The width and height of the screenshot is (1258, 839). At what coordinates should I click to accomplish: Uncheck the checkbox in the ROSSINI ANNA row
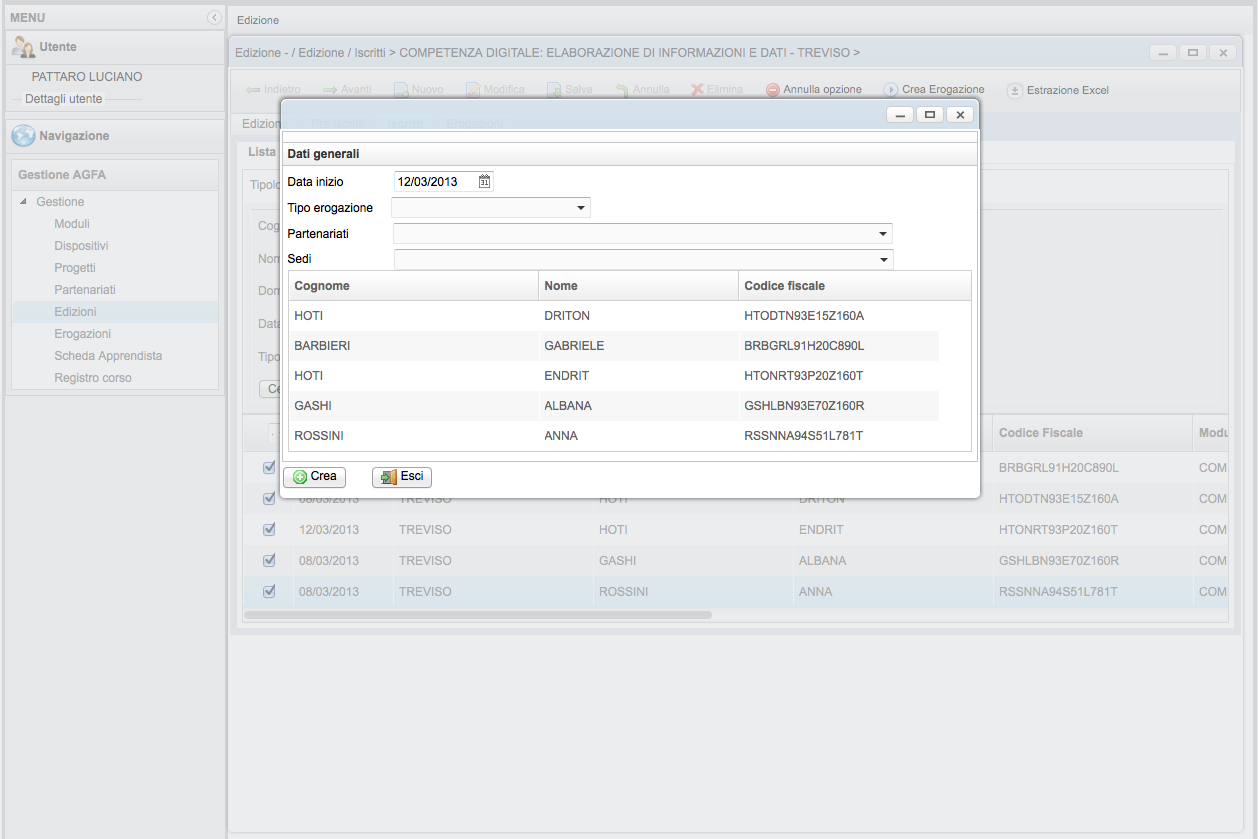click(269, 591)
